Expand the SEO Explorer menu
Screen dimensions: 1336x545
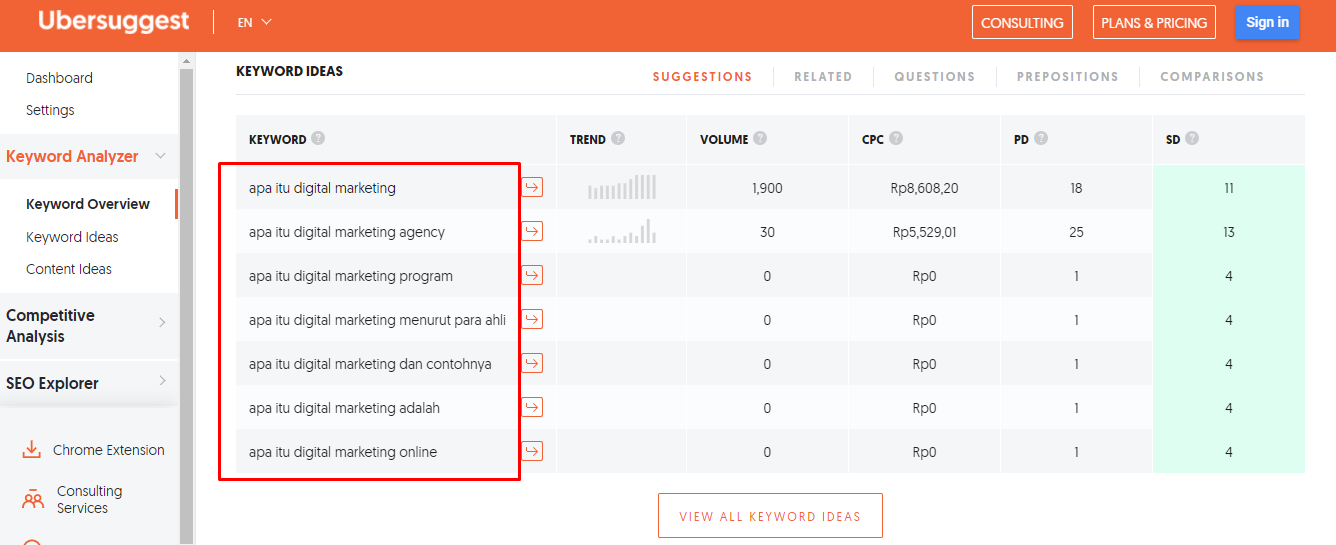pyautogui.click(x=162, y=381)
